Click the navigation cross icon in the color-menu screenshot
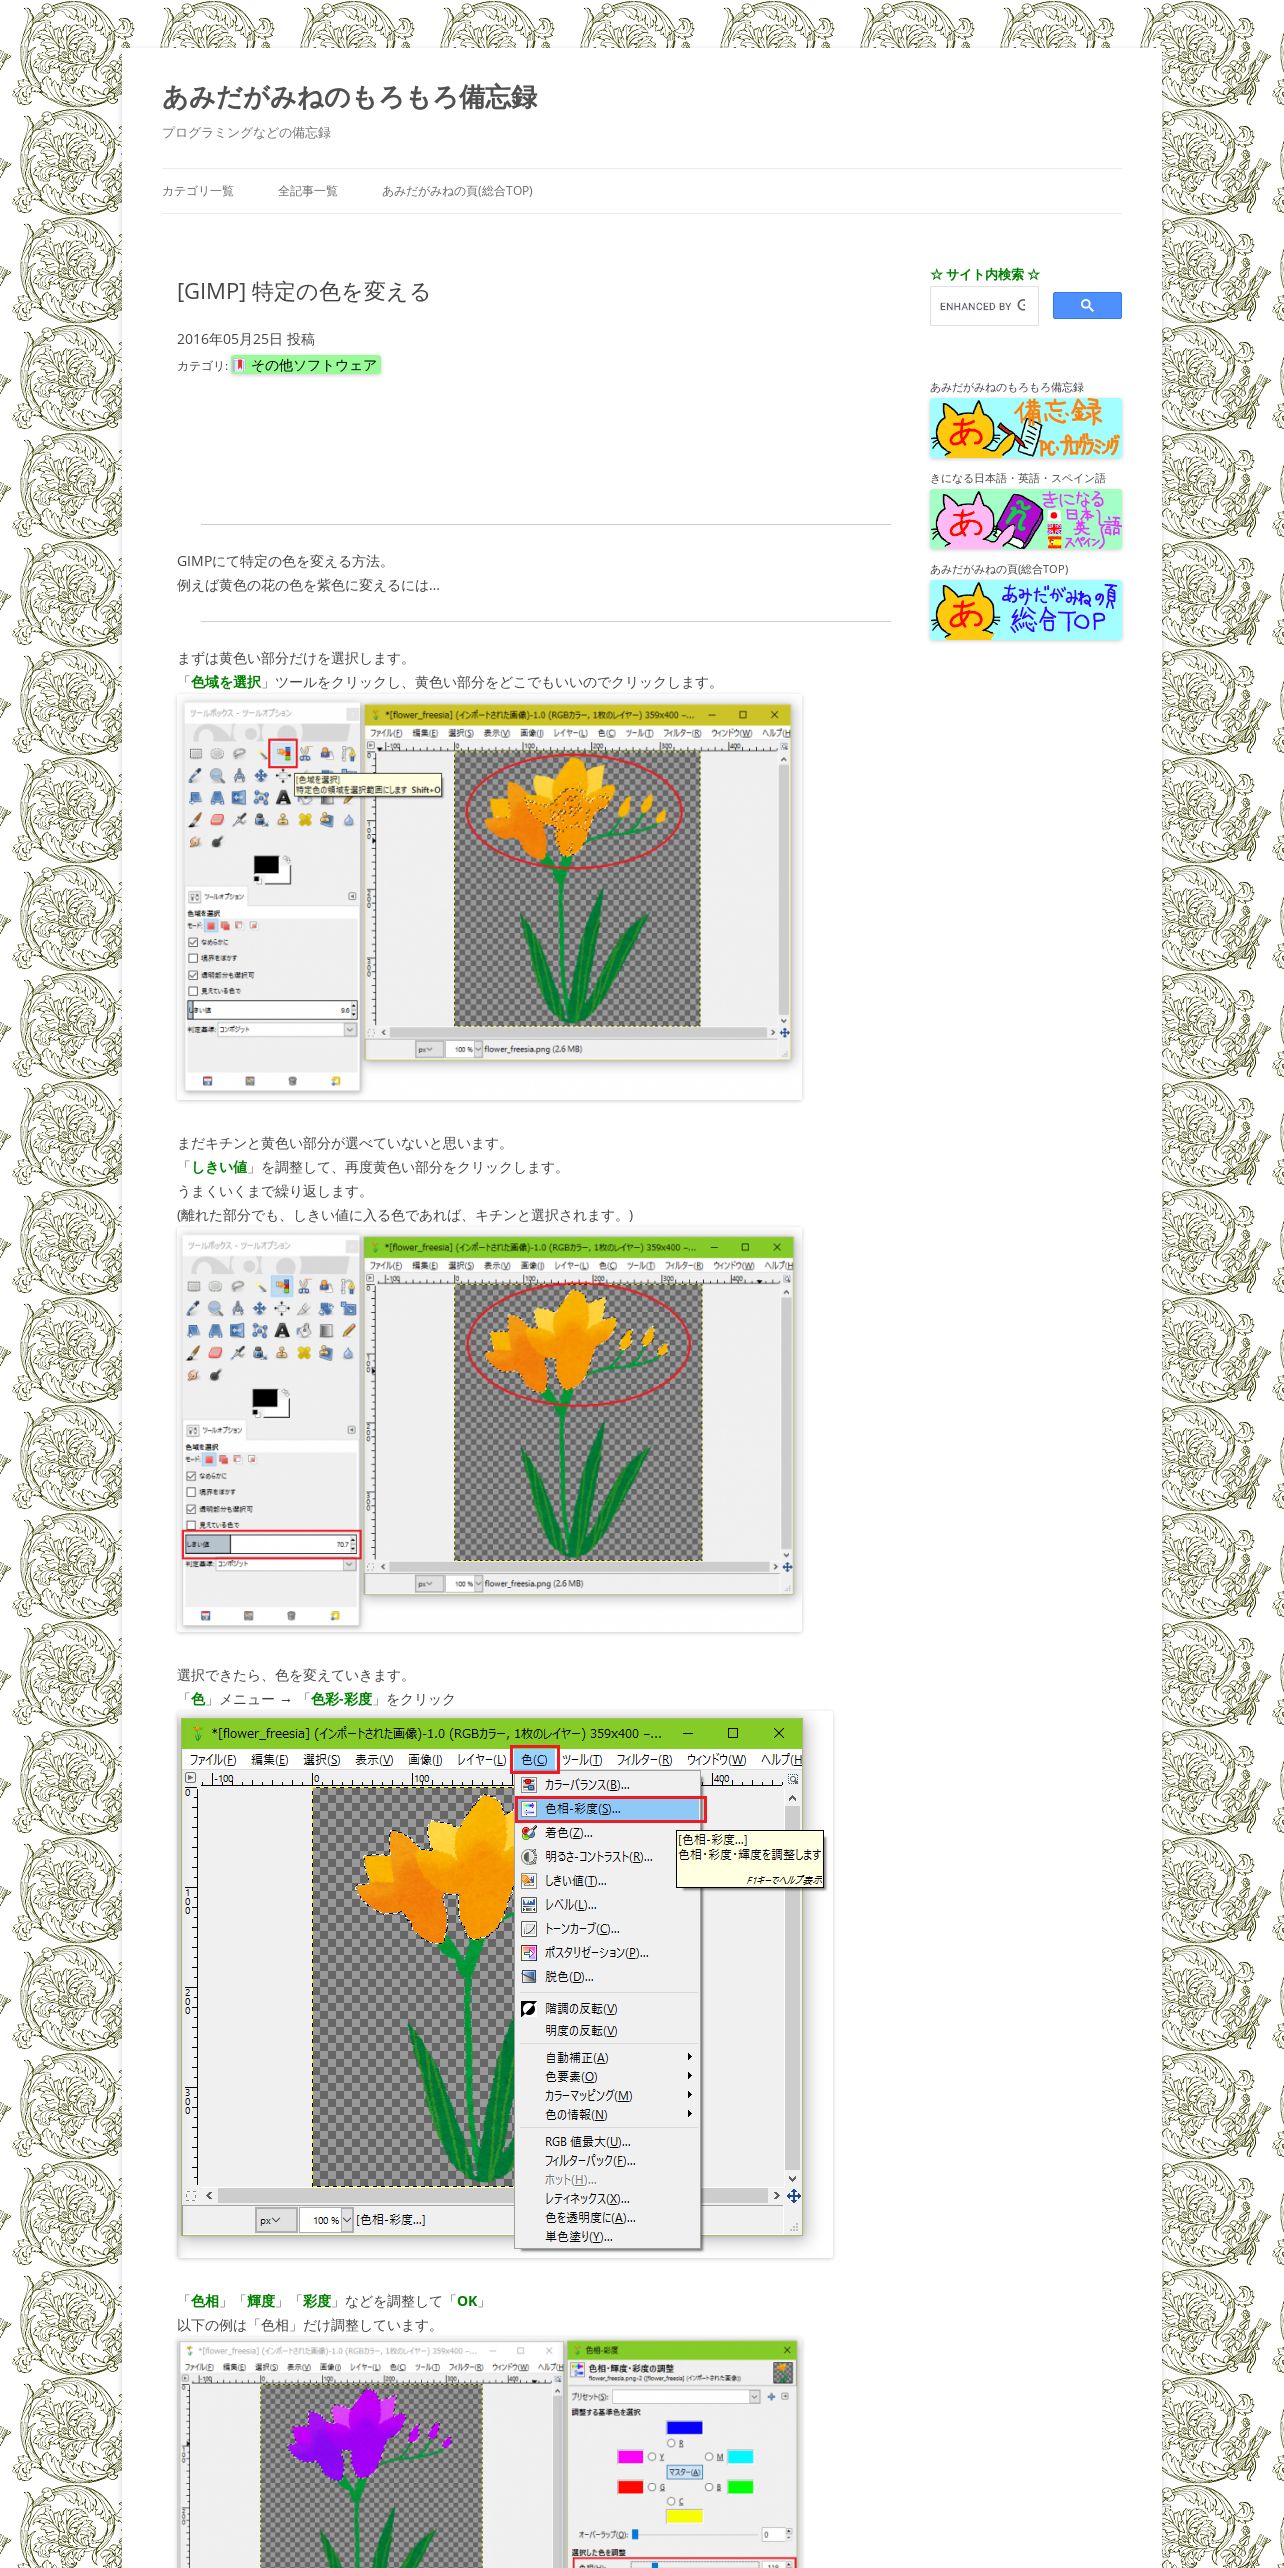The width and height of the screenshot is (1284, 2568). point(793,2196)
